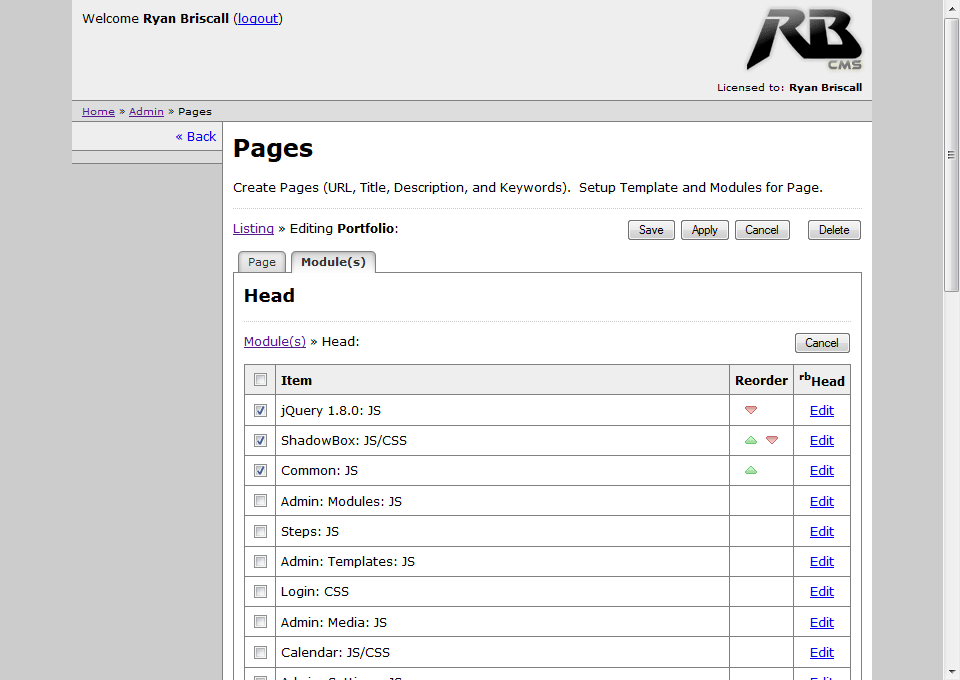The height and width of the screenshot is (680, 960).
Task: Check the Calendar: JS/CSS item
Action: 261,652
